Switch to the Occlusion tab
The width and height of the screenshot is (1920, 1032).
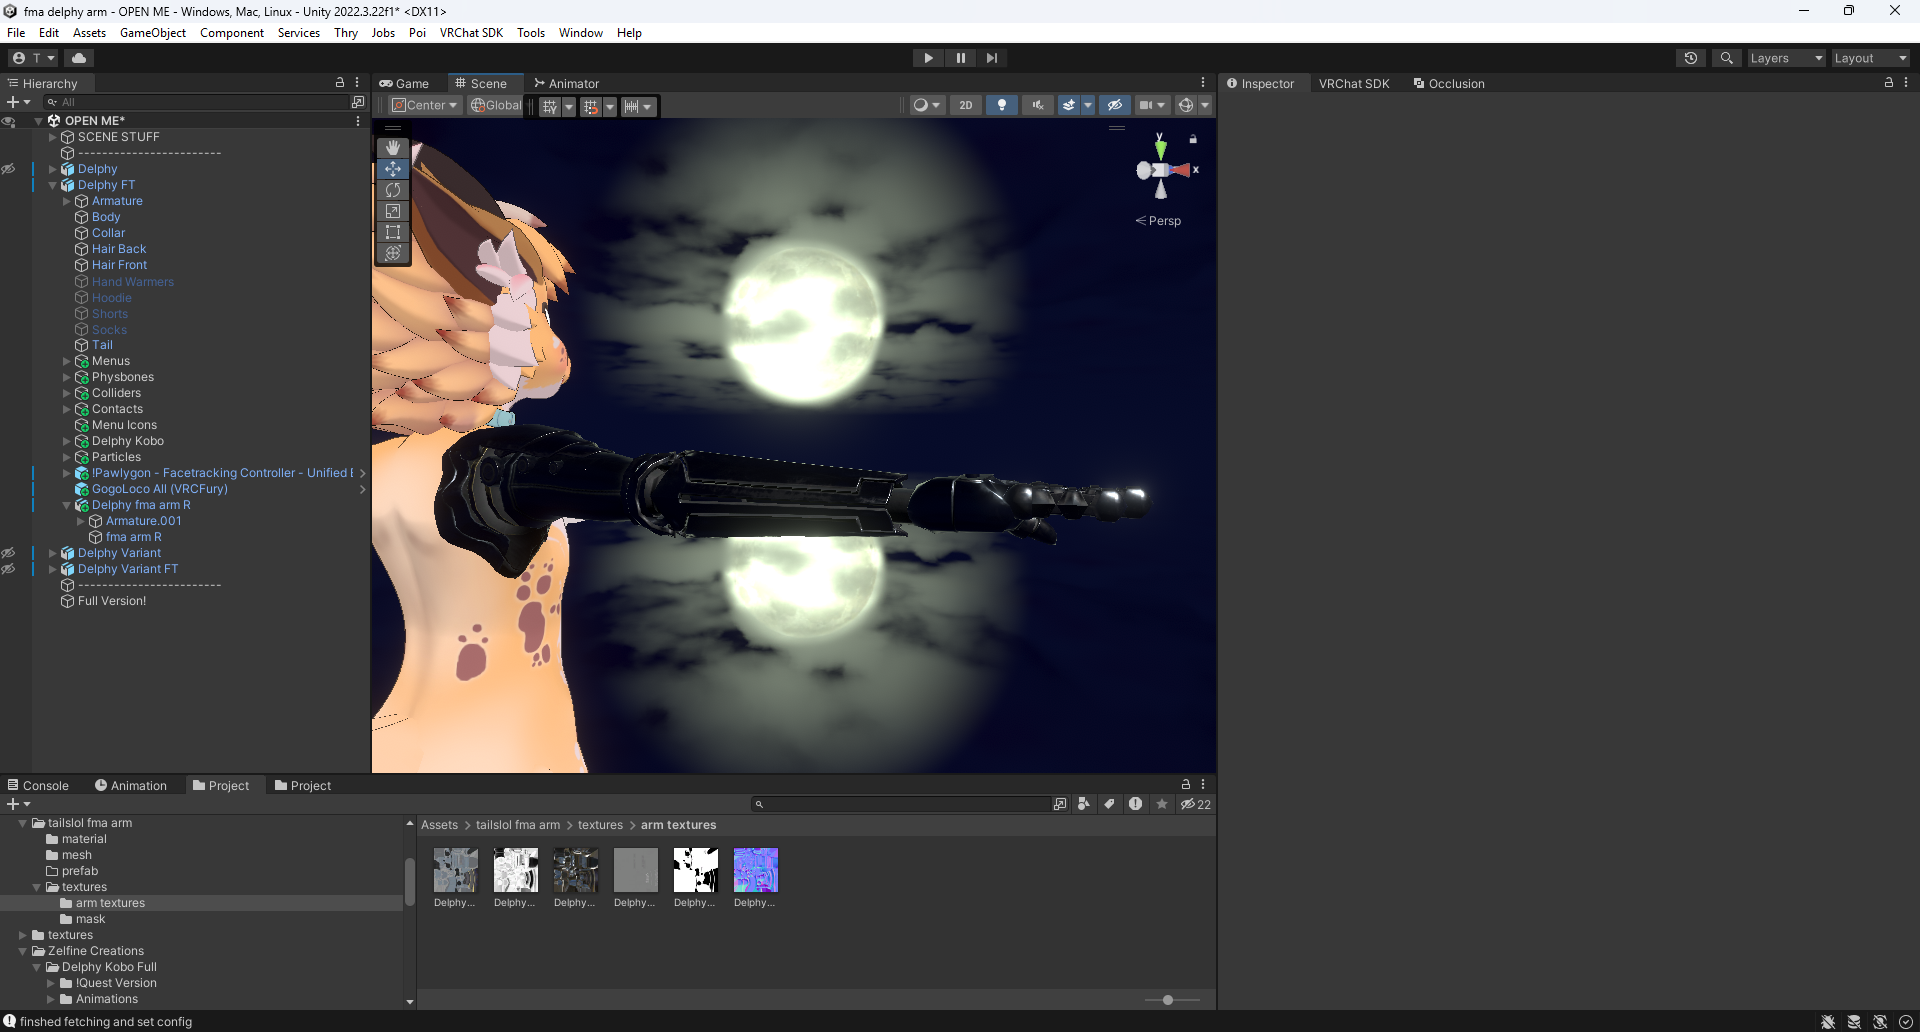(1449, 83)
